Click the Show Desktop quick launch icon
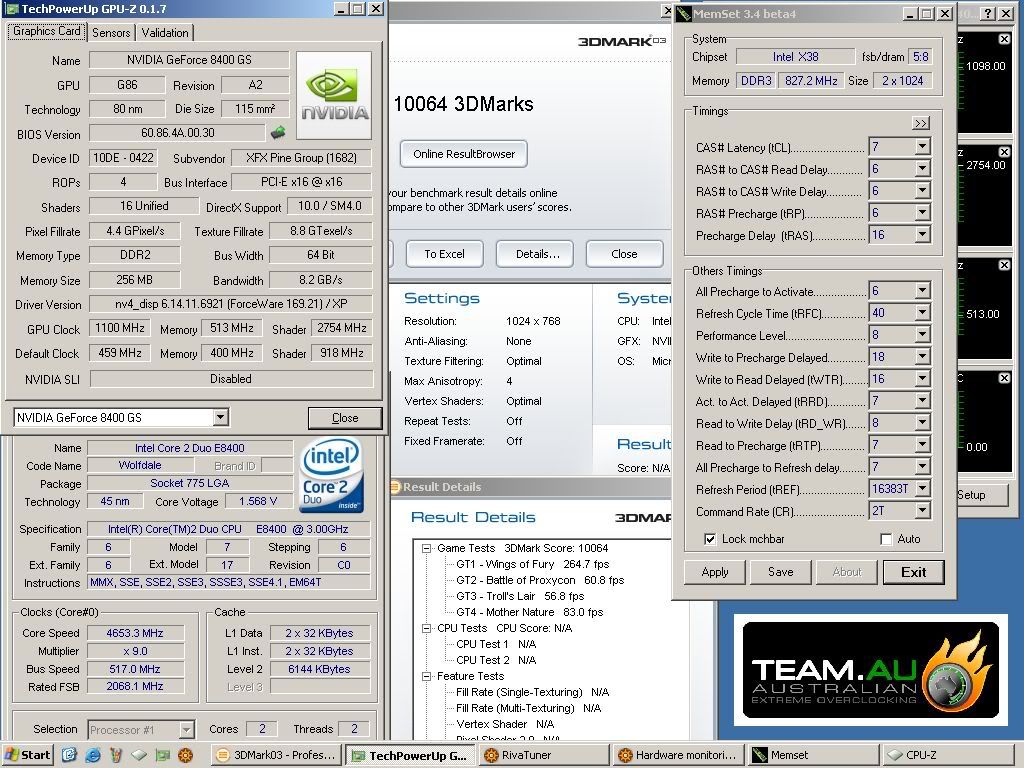Screen dimensions: 1024x768 [x=70, y=755]
